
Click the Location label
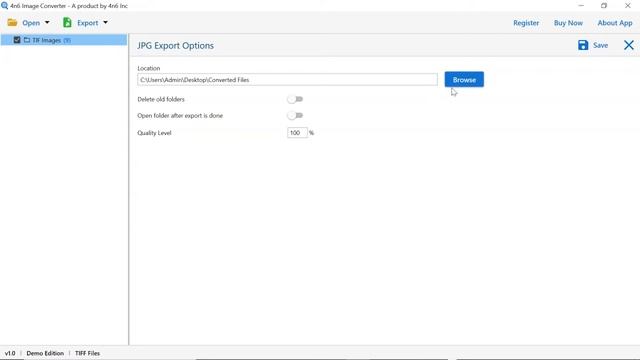[x=149, y=68]
